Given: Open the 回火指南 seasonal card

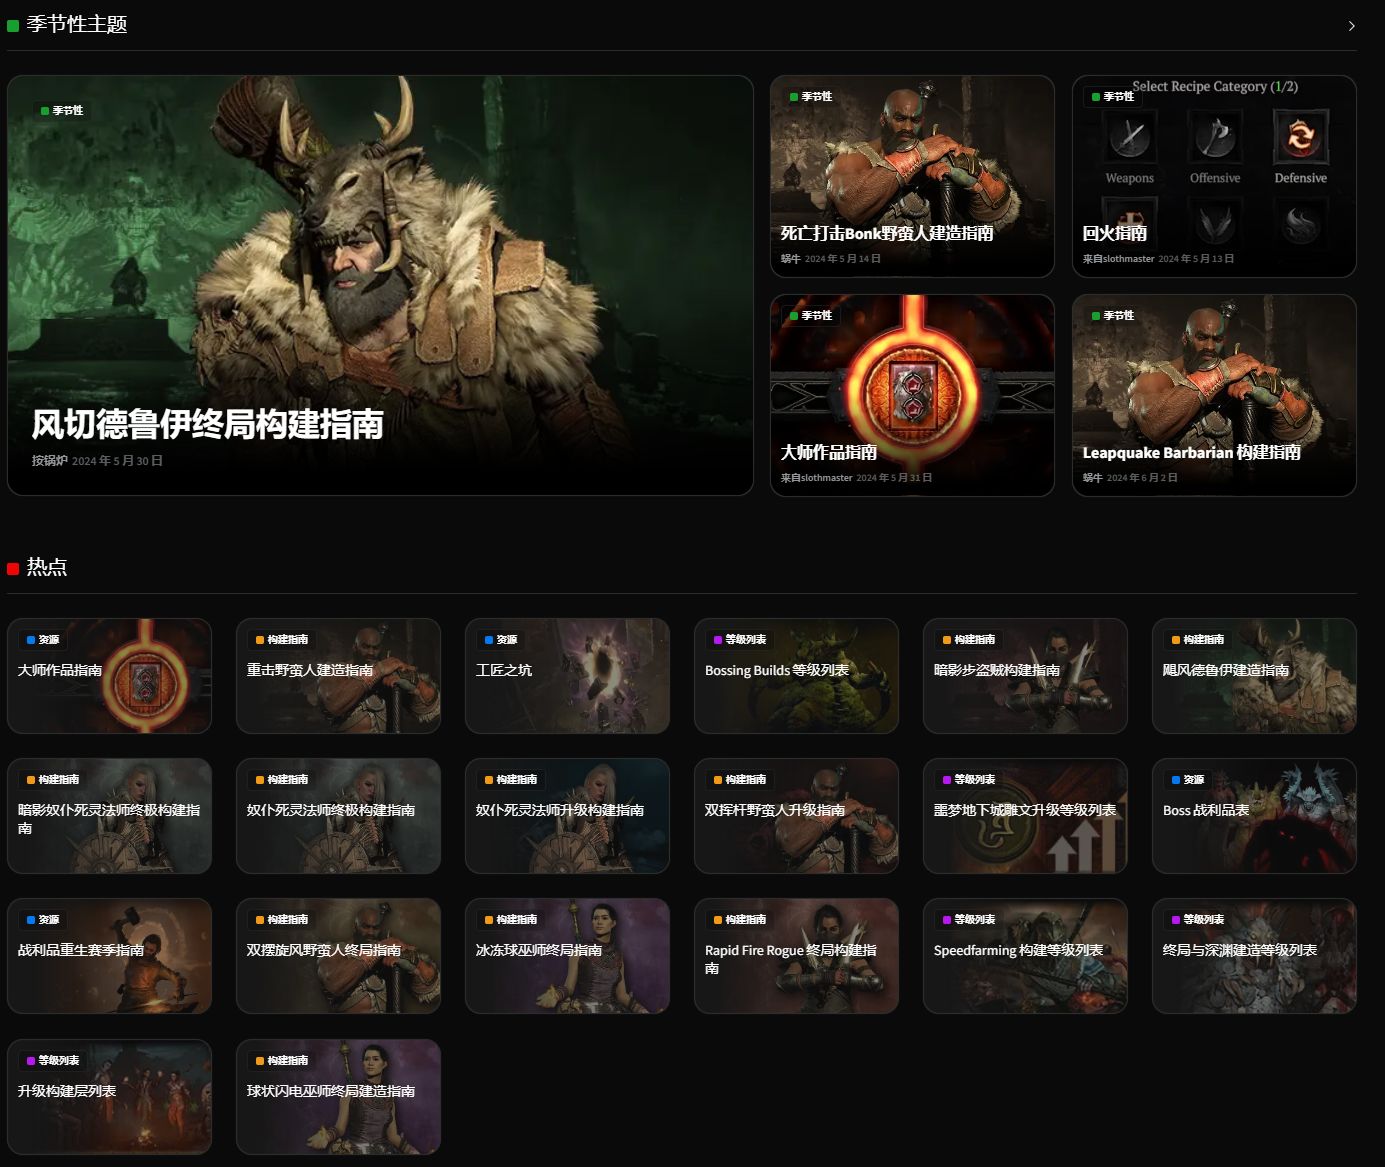Looking at the screenshot, I should (1214, 176).
